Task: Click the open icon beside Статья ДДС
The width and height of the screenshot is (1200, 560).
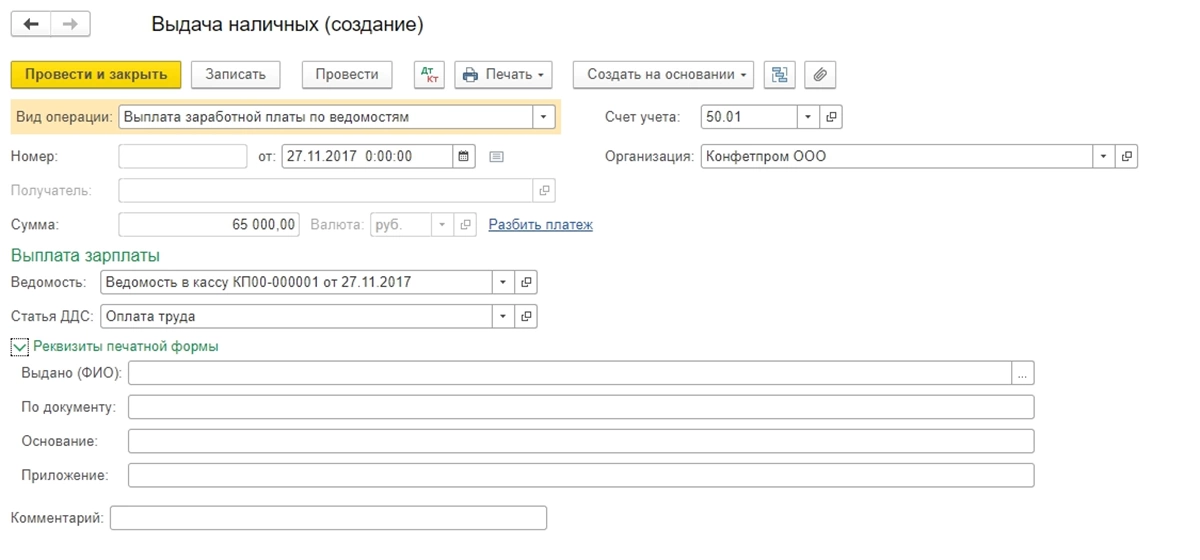Action: (x=527, y=317)
